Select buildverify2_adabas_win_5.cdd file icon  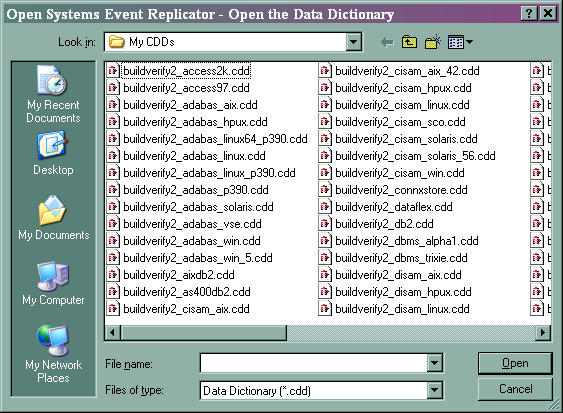click(113, 258)
